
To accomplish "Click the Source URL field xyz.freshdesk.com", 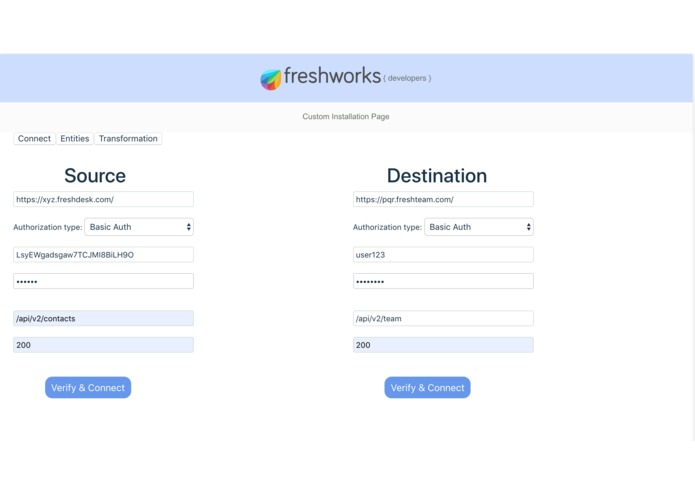I will tap(103, 199).
